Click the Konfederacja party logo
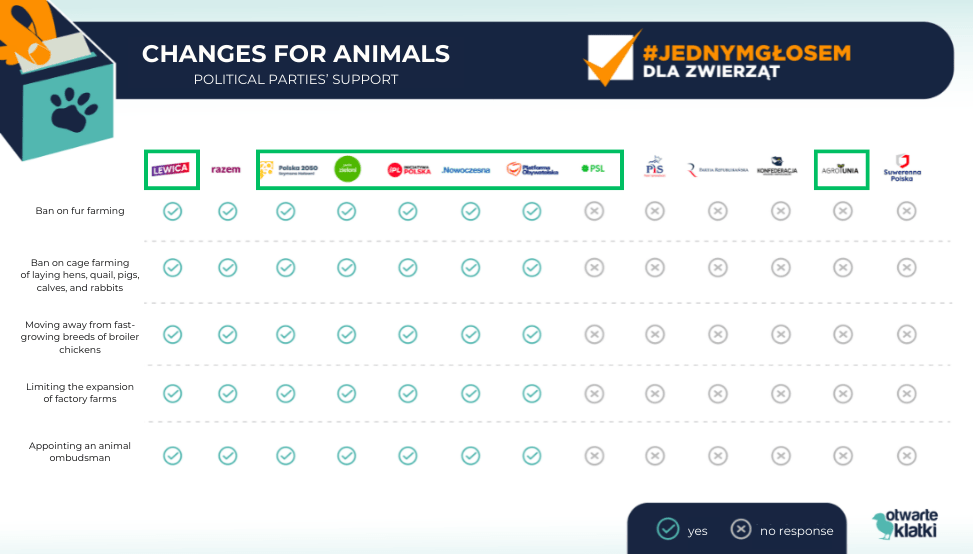Screen dimensions: 973x554 (x=777, y=166)
